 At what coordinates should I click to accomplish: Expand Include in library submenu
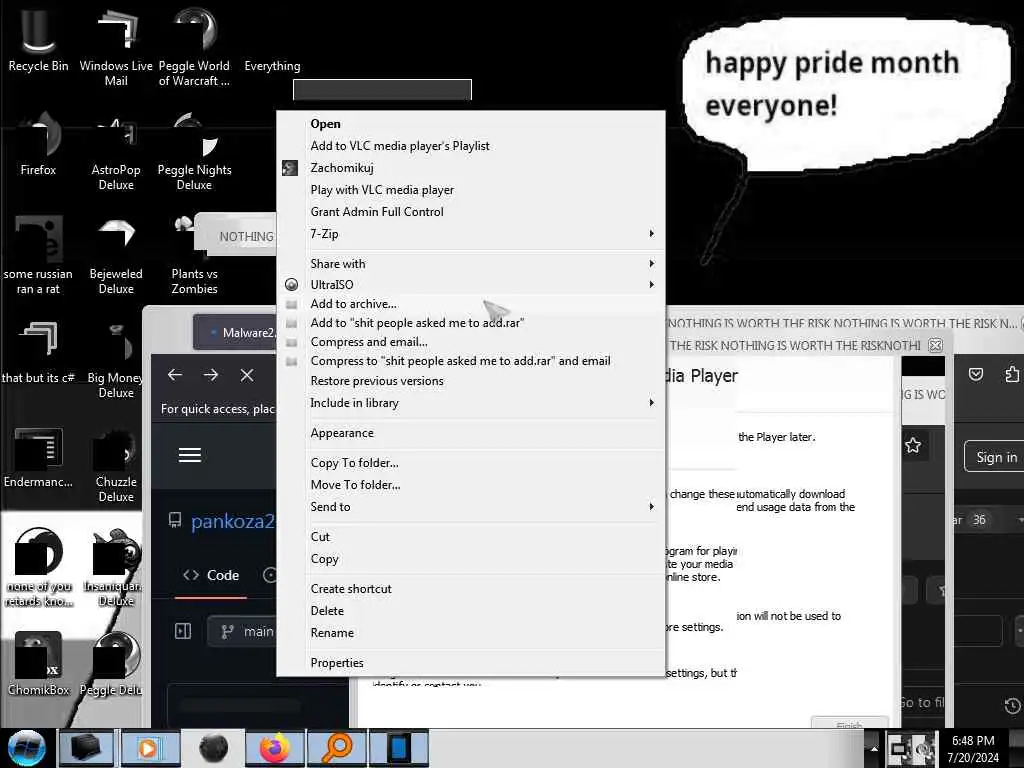click(470, 403)
